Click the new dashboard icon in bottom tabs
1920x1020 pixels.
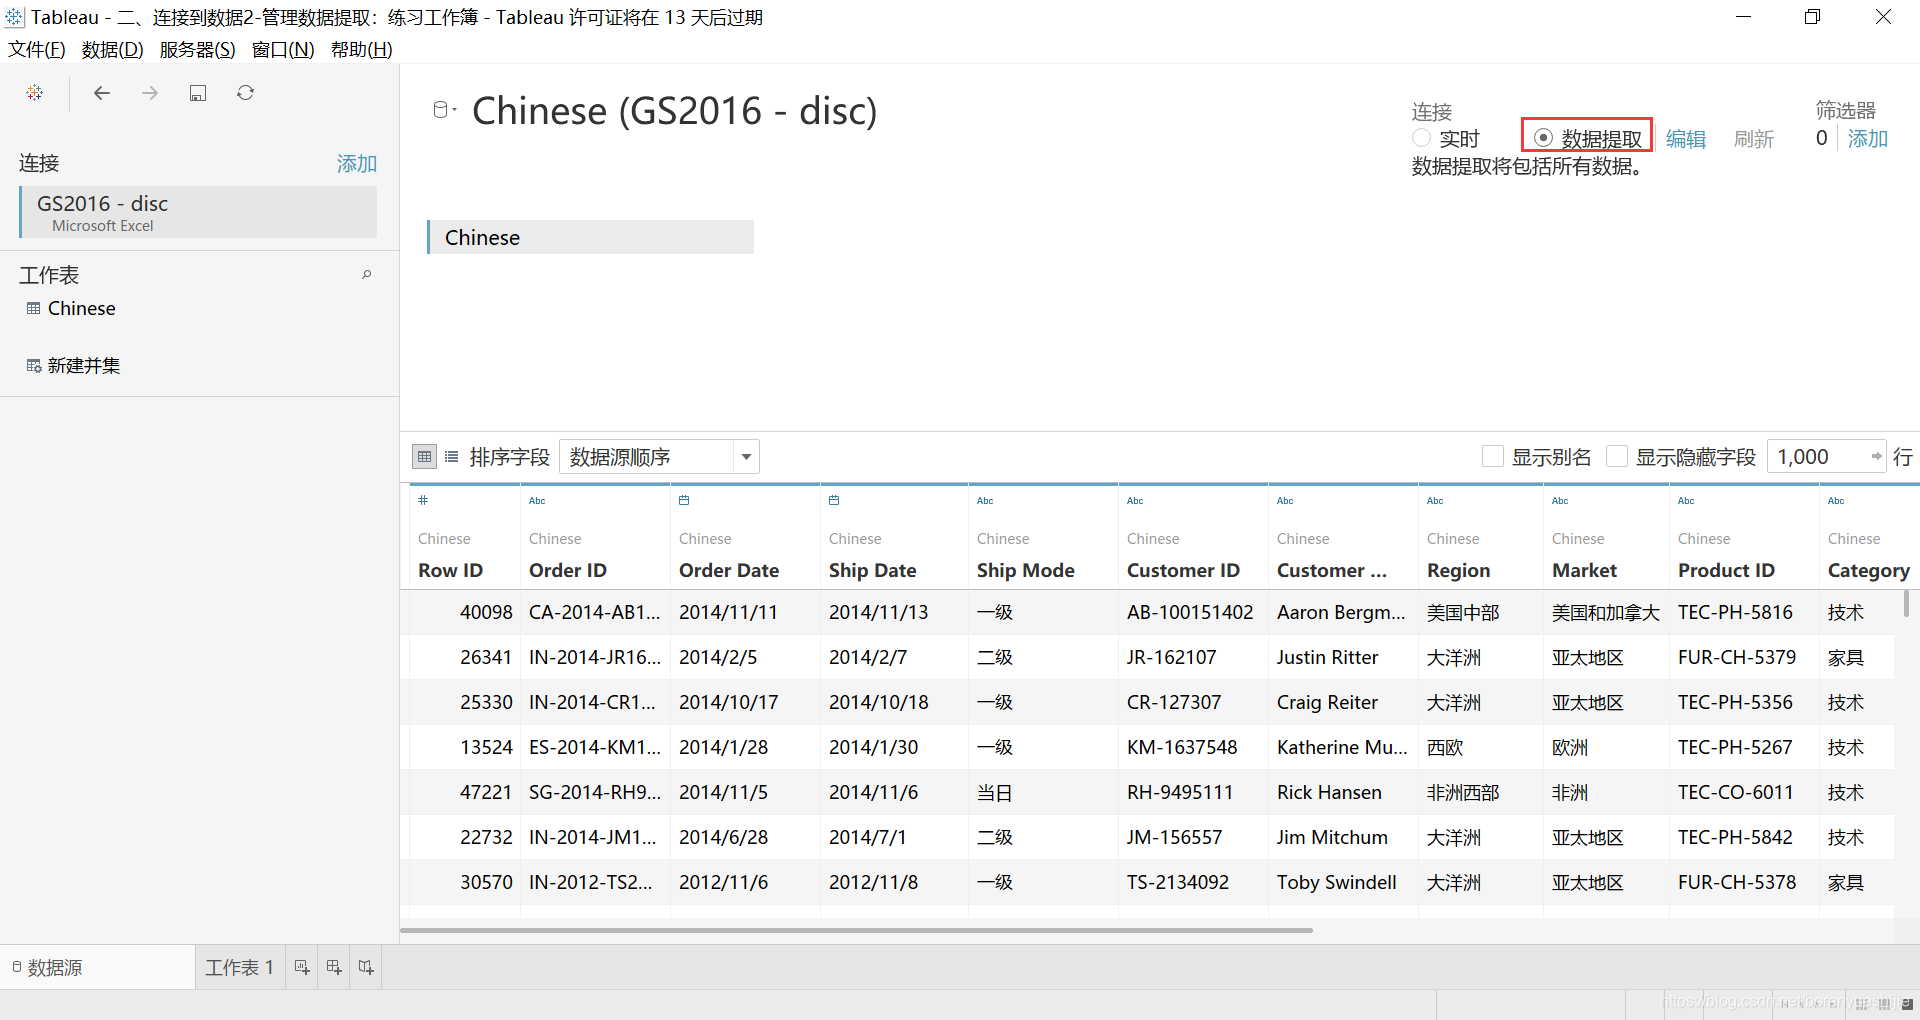334,967
